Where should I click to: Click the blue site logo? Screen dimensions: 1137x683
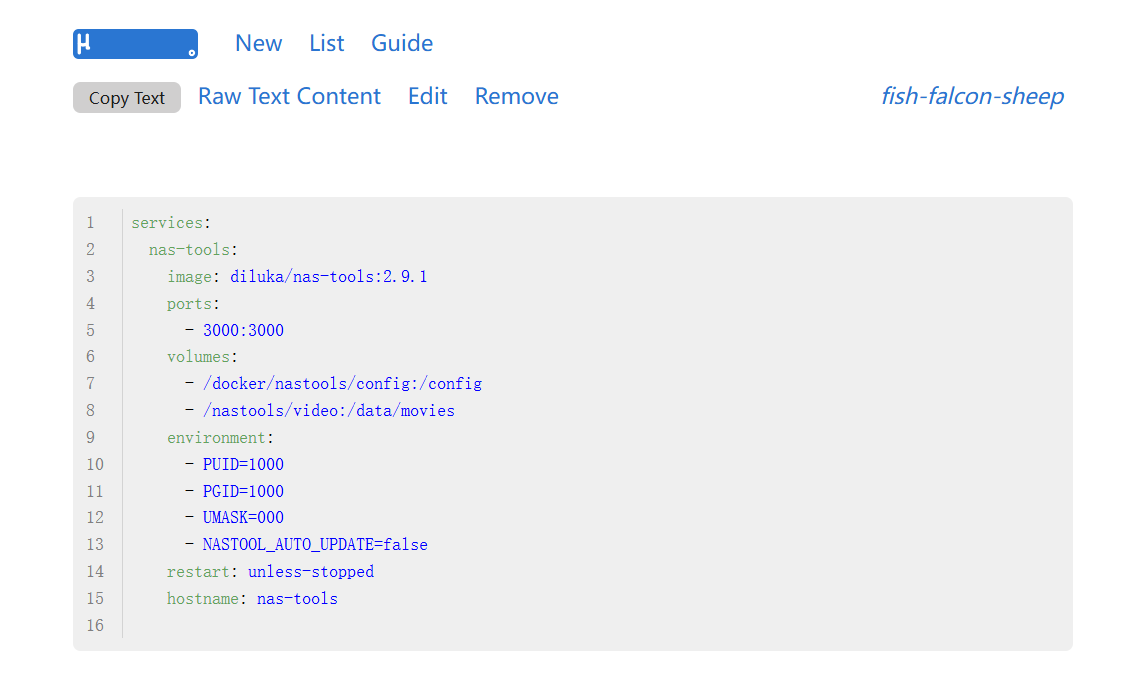pyautogui.click(x=135, y=44)
